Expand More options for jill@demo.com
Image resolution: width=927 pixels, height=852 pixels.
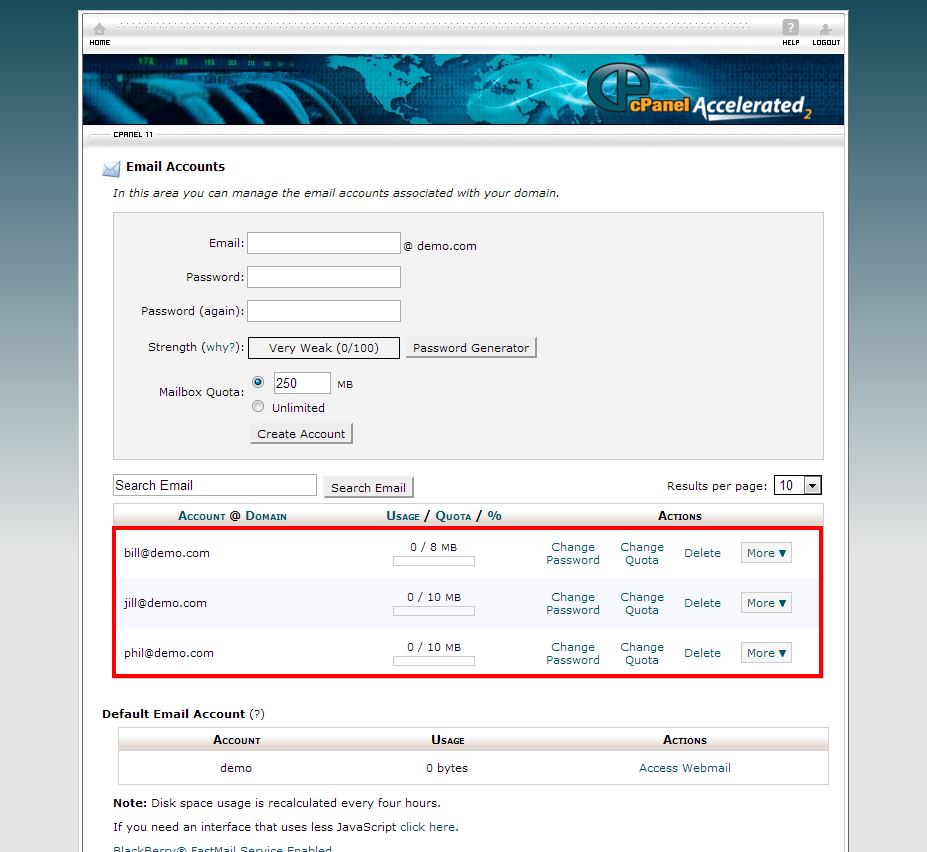(x=766, y=603)
